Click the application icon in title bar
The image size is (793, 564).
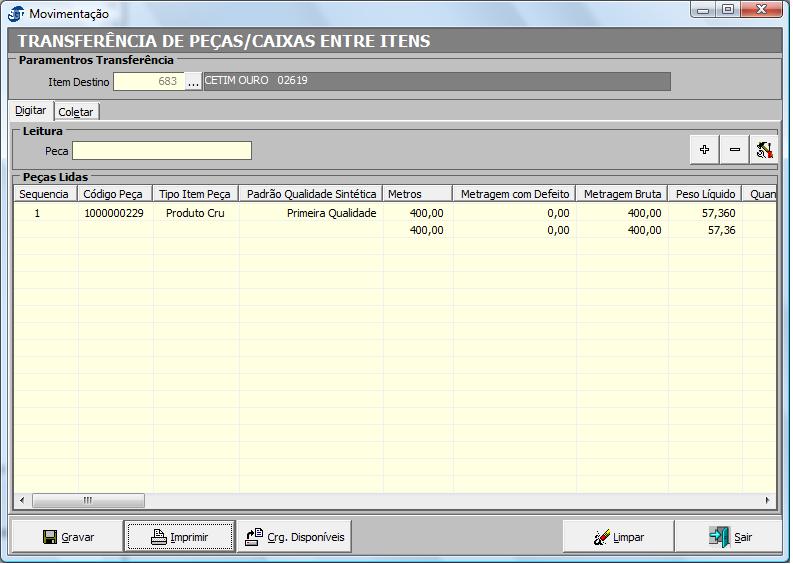(x=16, y=14)
